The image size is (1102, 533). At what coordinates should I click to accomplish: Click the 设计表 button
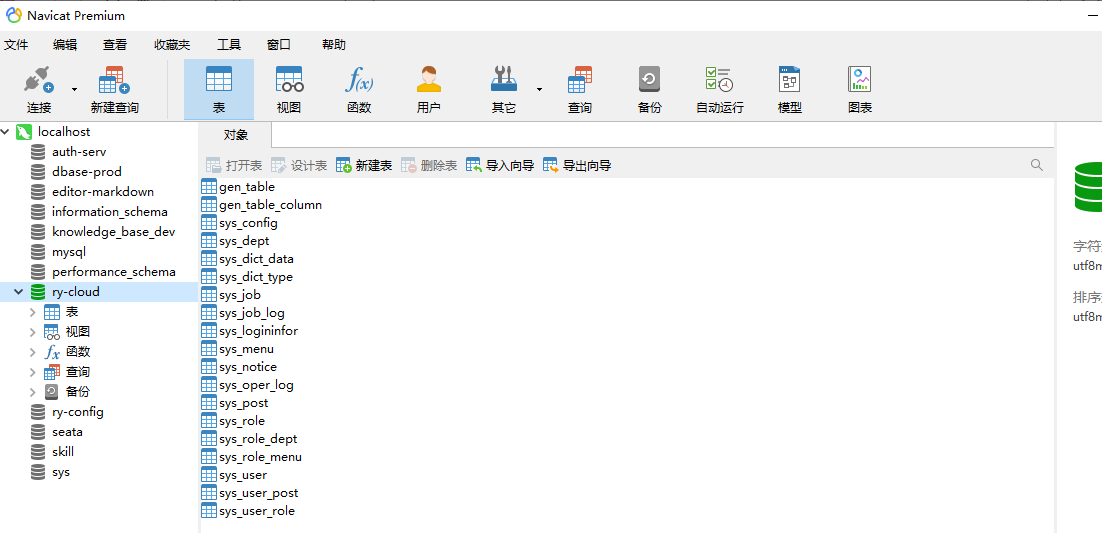coord(299,165)
